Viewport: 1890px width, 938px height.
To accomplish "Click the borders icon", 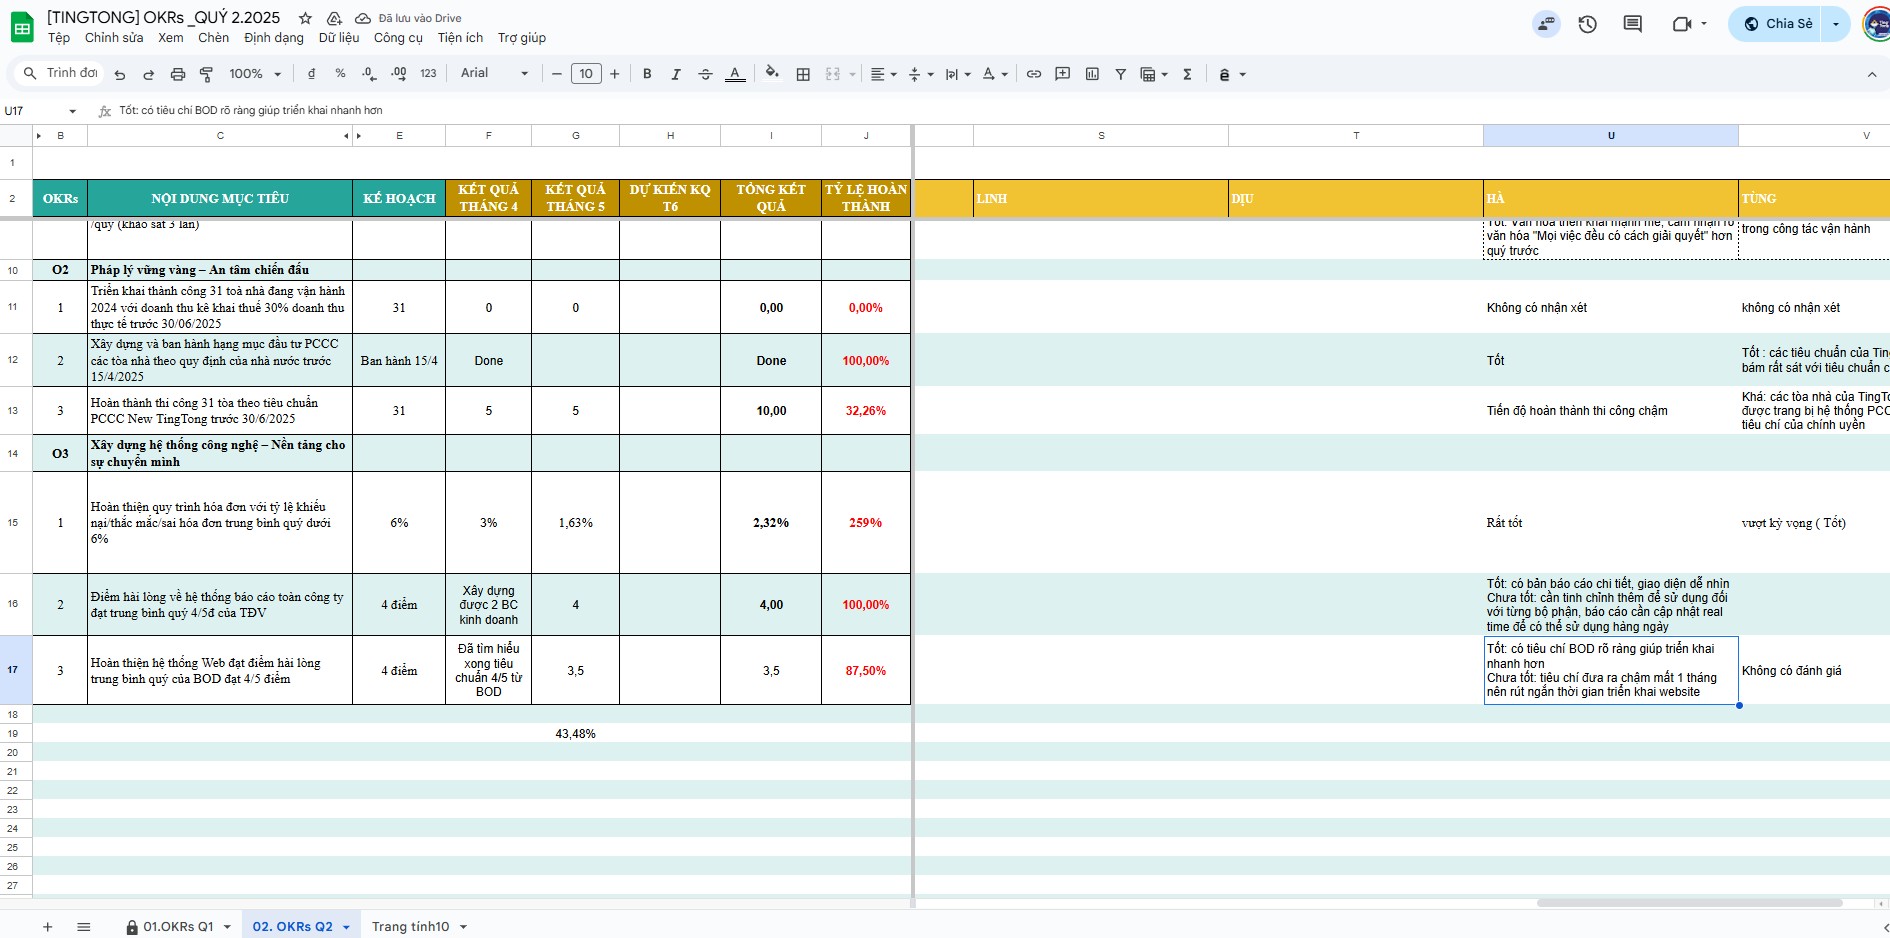I will click(x=803, y=74).
